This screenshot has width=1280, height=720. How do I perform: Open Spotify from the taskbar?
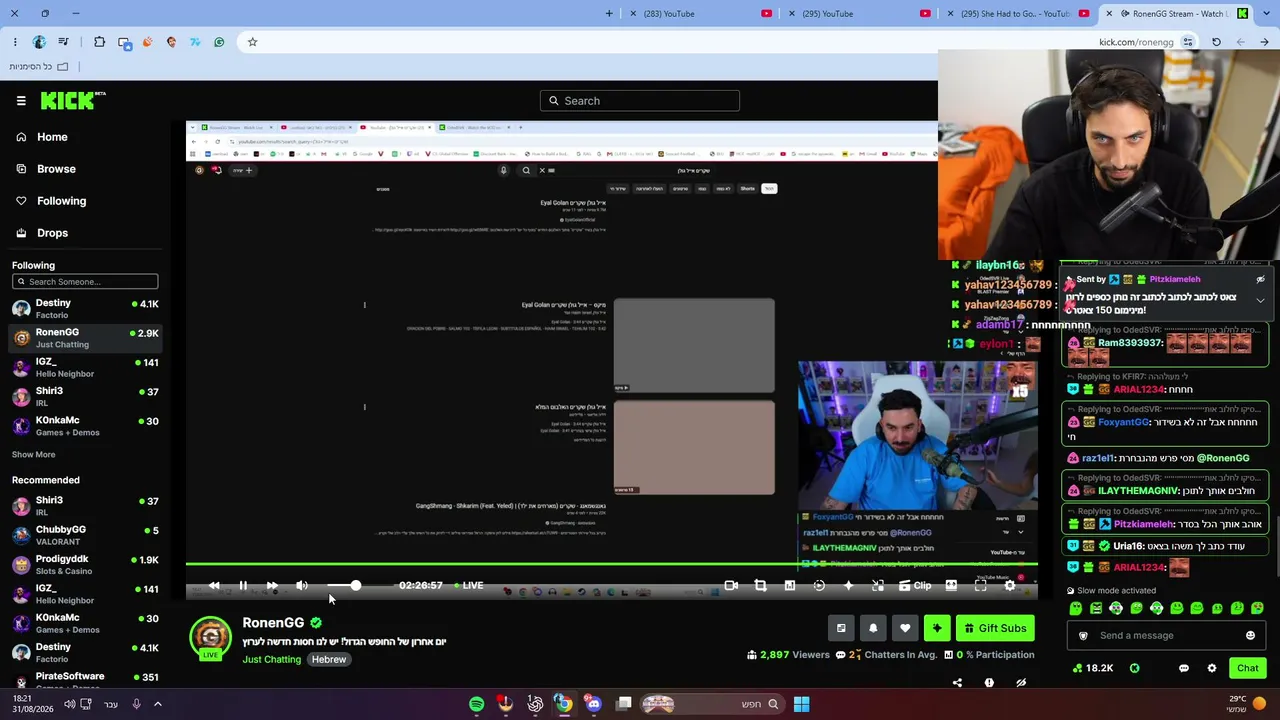476,704
